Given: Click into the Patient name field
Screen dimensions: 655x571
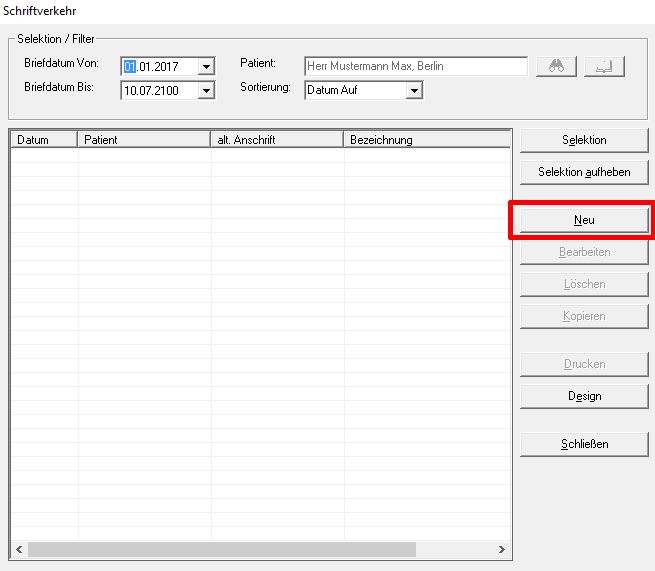Looking at the screenshot, I should [415, 66].
